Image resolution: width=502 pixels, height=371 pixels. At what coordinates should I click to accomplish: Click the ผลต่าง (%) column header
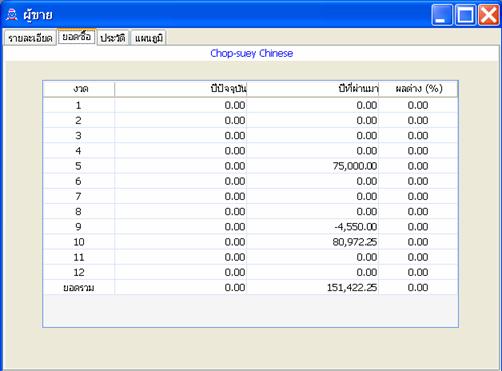click(418, 89)
